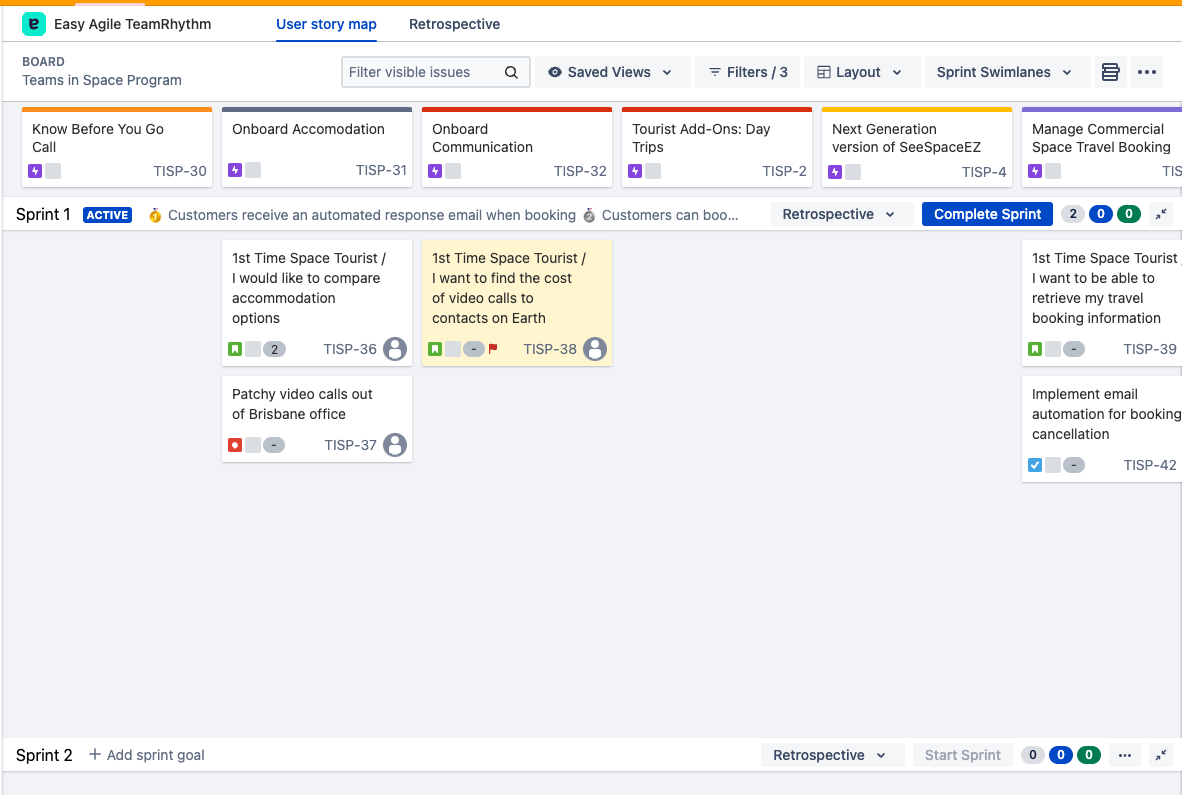Open the three-dot more options menu in toolbar
Viewport: 1182px width, 795px height.
[x=1147, y=72]
